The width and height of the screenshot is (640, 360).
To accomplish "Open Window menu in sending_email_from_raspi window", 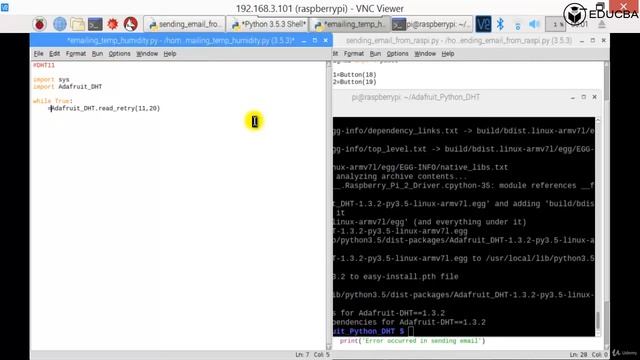I will [x=425, y=53].
